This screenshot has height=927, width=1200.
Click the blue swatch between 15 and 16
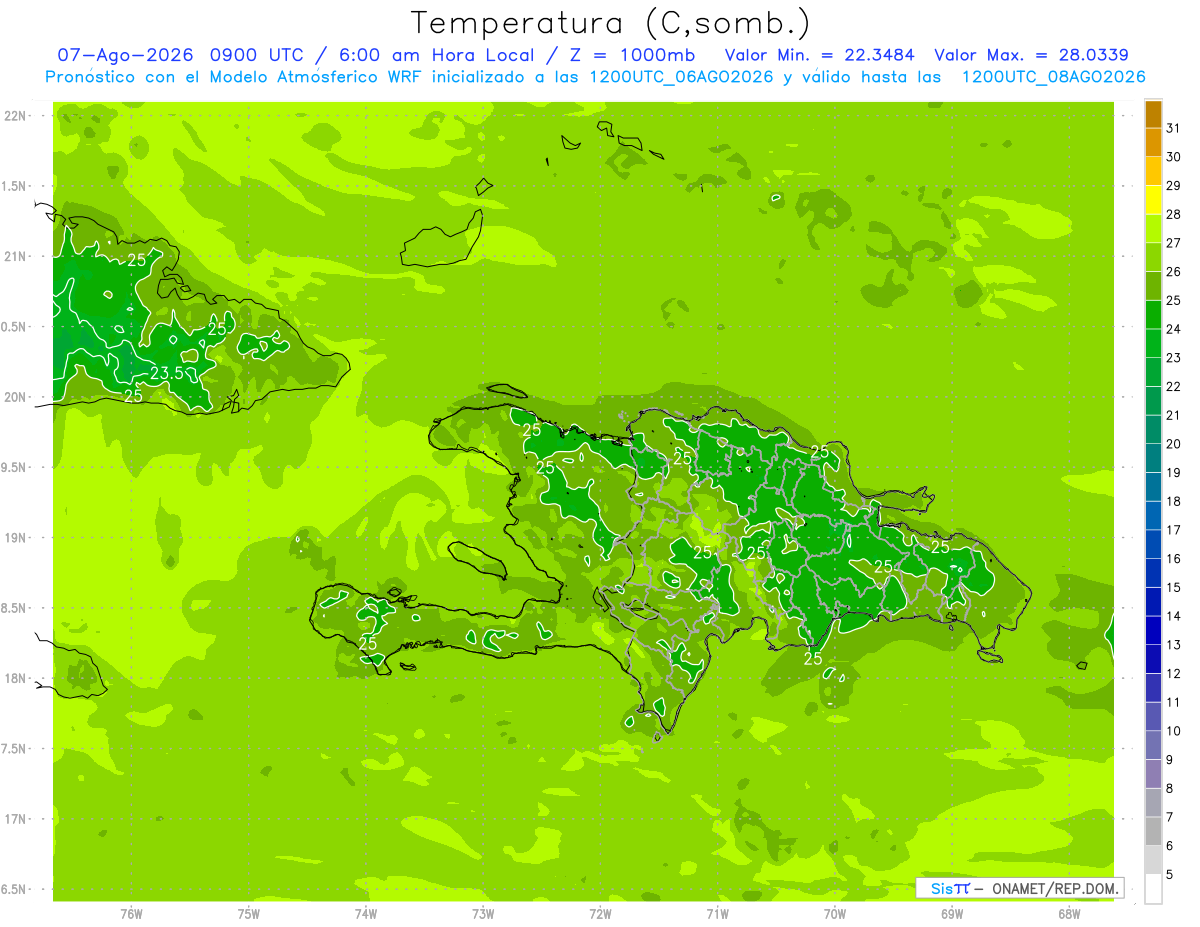(1153, 574)
